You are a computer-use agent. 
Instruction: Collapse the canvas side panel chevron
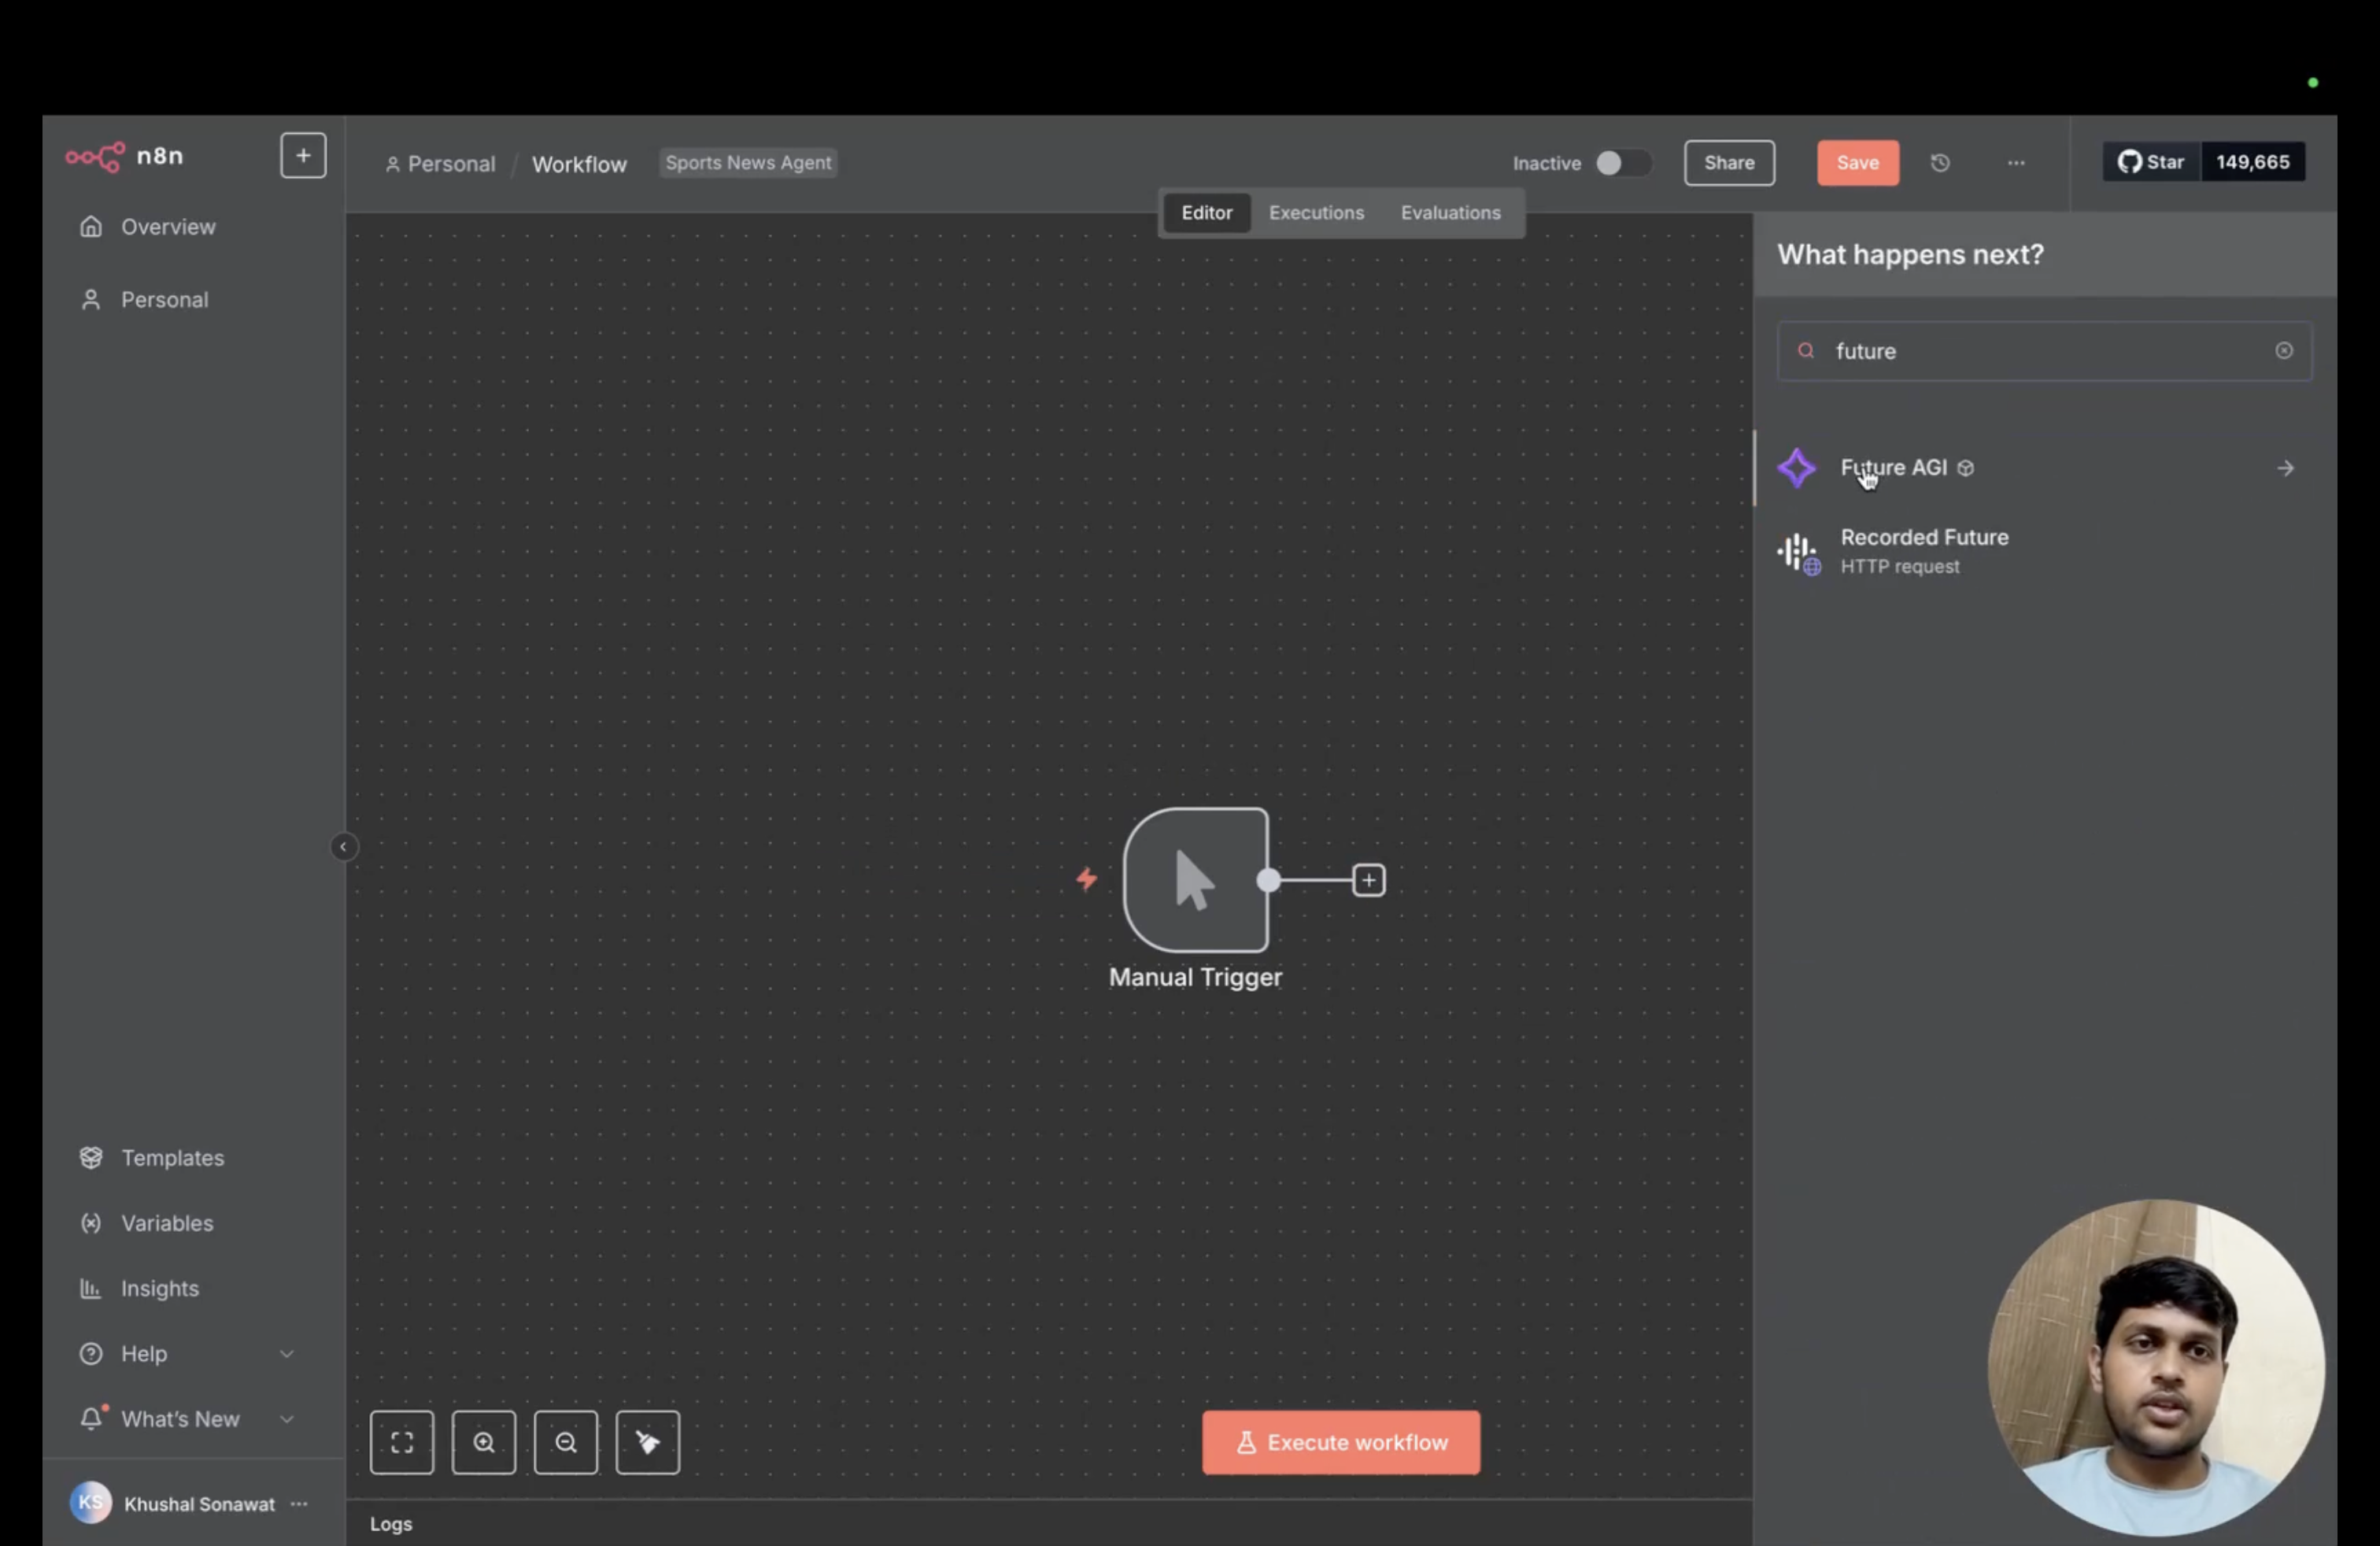point(344,847)
